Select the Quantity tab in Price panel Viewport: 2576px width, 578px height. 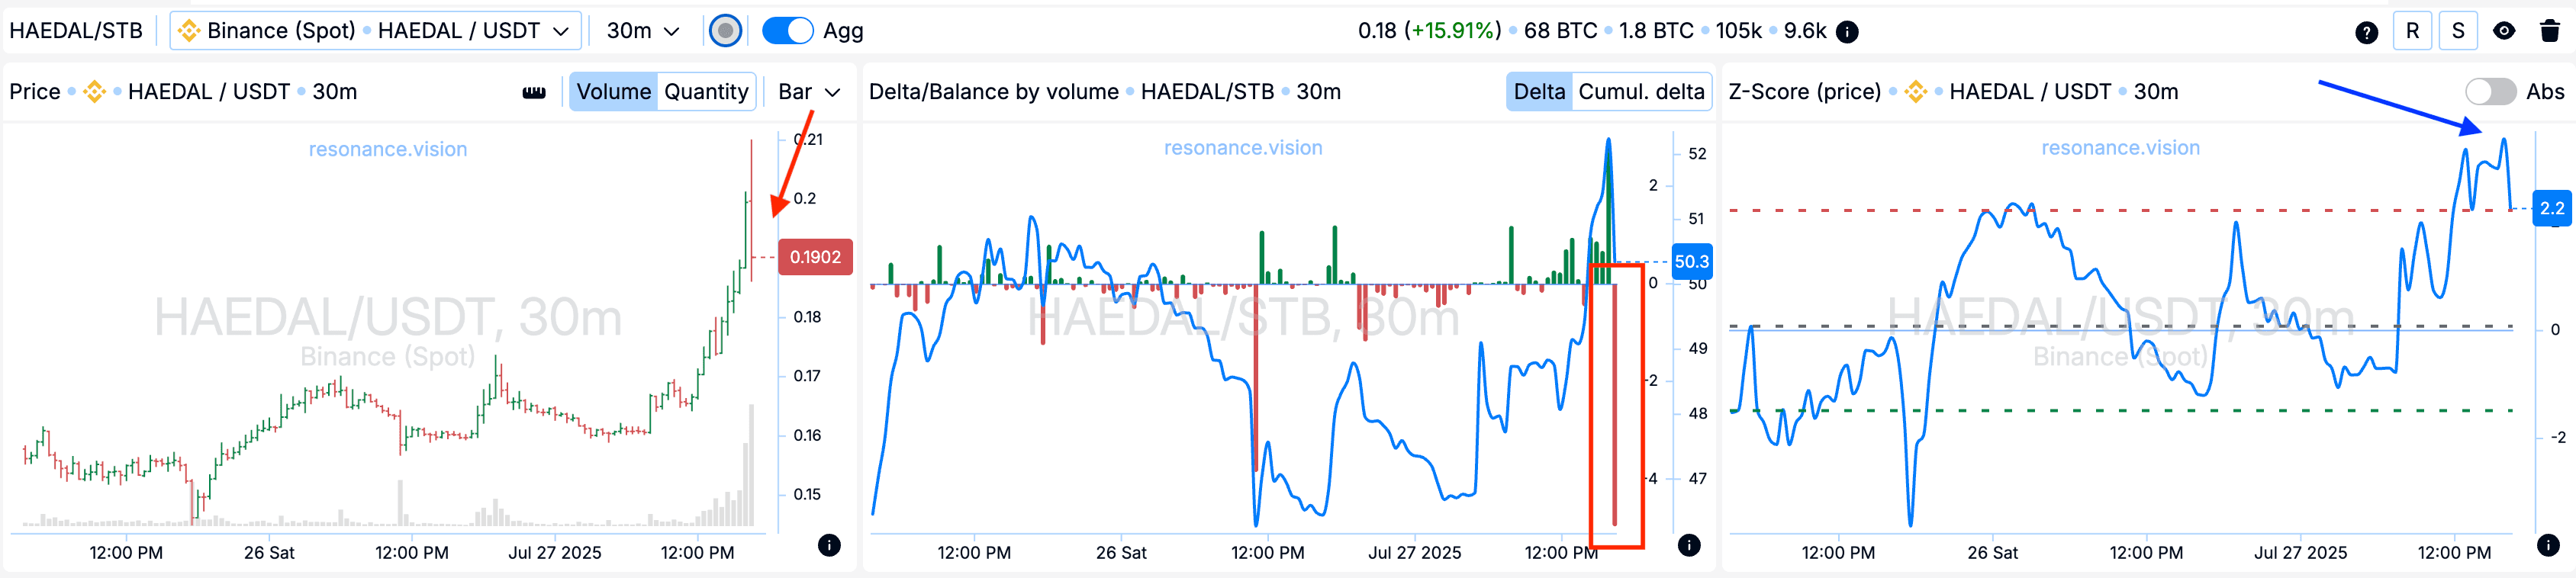click(706, 92)
